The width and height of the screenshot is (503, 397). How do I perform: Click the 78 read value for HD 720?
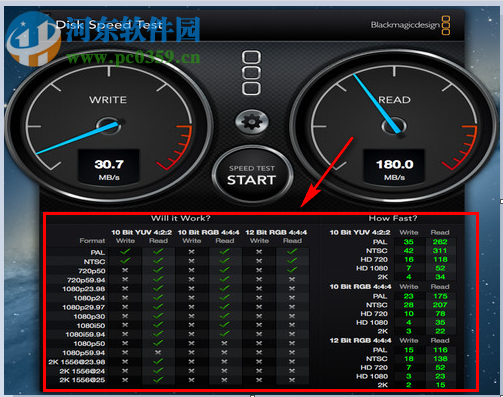(x=440, y=314)
